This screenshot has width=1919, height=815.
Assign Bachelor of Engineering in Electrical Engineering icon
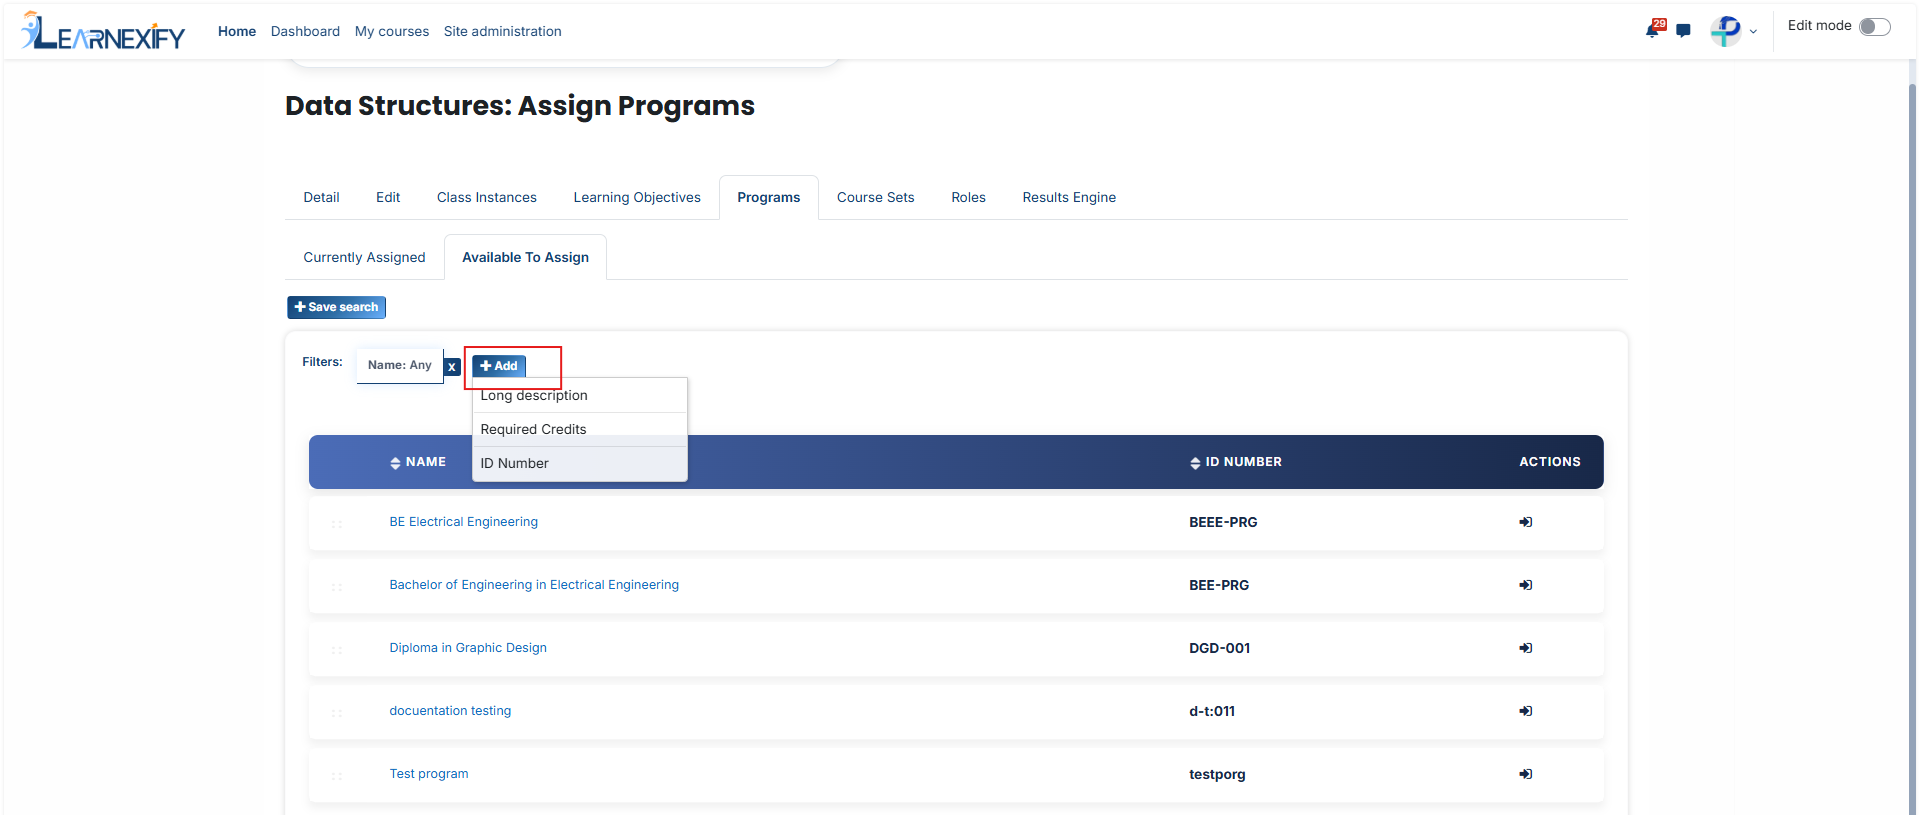(1526, 585)
